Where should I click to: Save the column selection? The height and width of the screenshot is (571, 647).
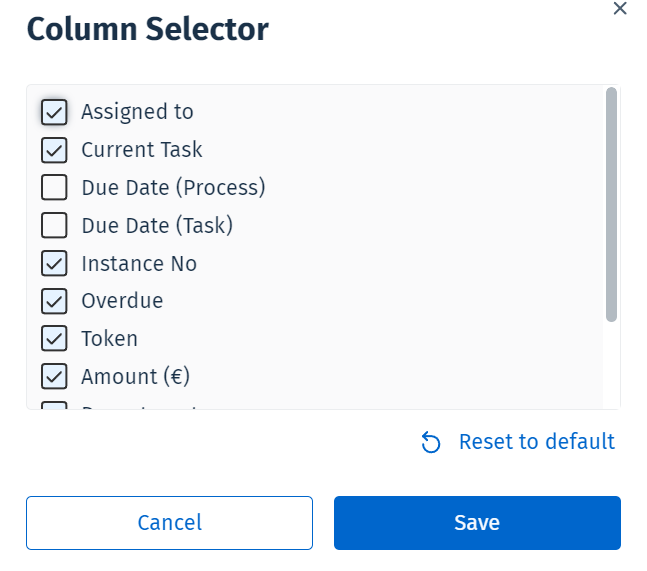477,523
